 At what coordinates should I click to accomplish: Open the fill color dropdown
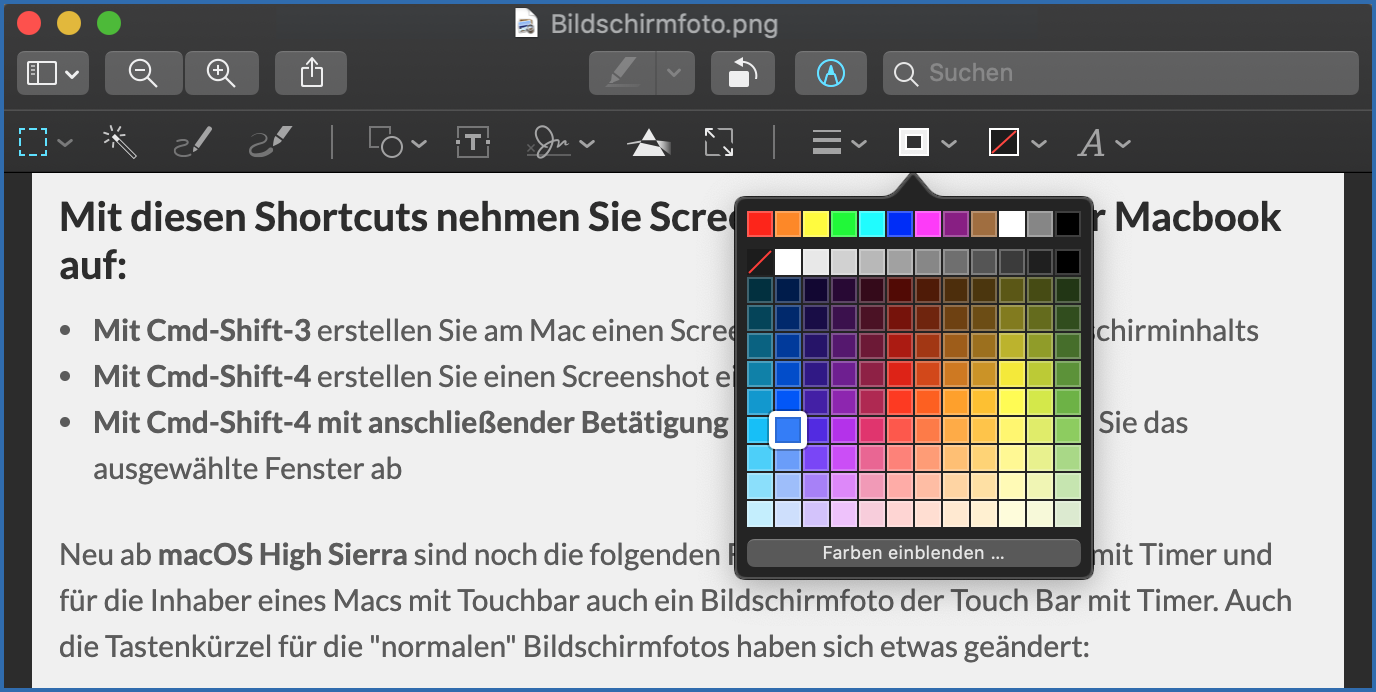(x=1017, y=143)
